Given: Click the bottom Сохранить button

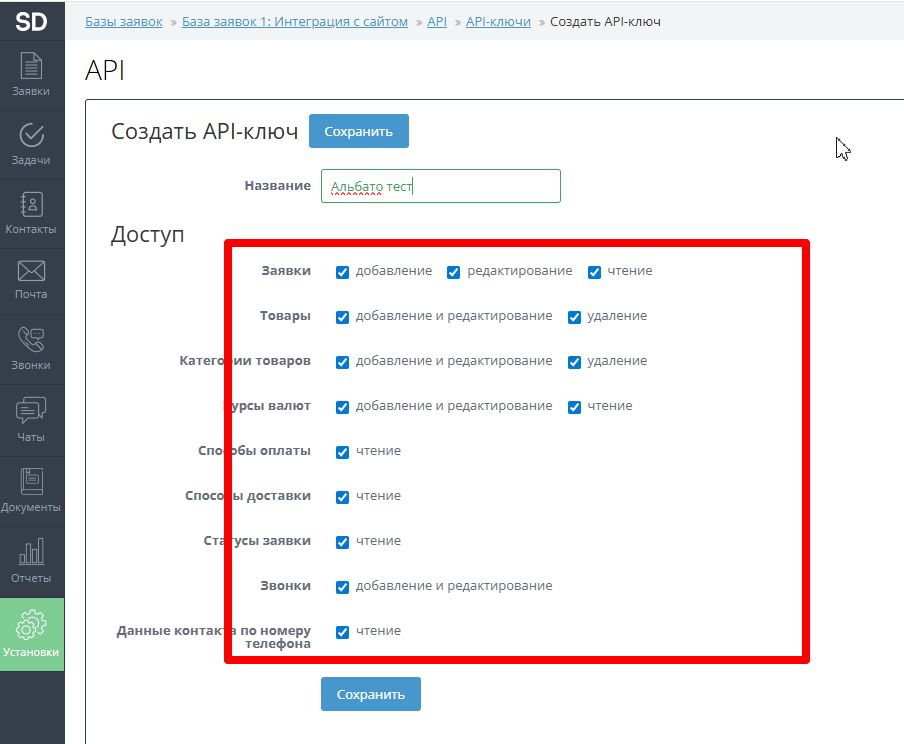Looking at the screenshot, I should (370, 694).
